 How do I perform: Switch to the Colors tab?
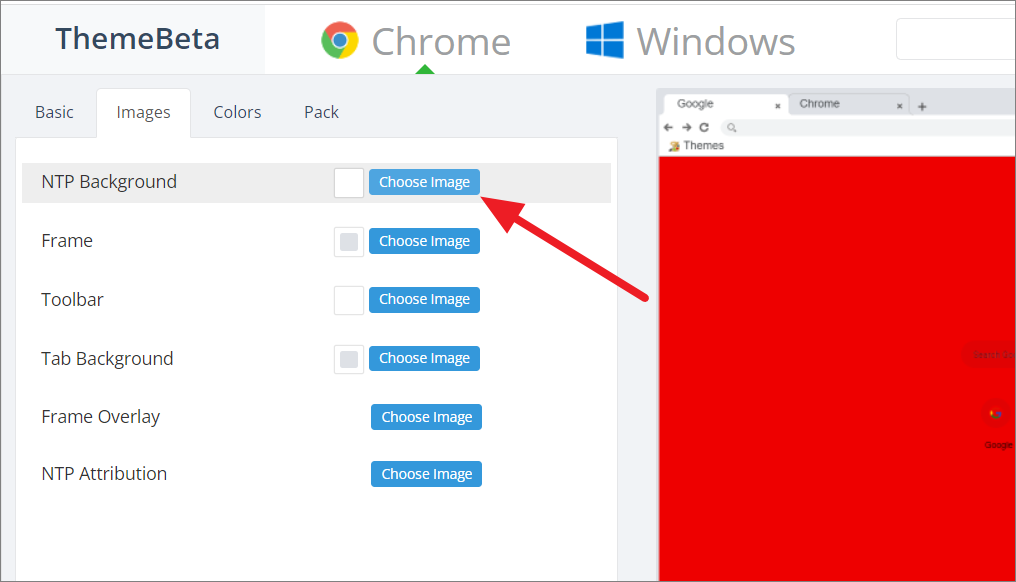[237, 113]
